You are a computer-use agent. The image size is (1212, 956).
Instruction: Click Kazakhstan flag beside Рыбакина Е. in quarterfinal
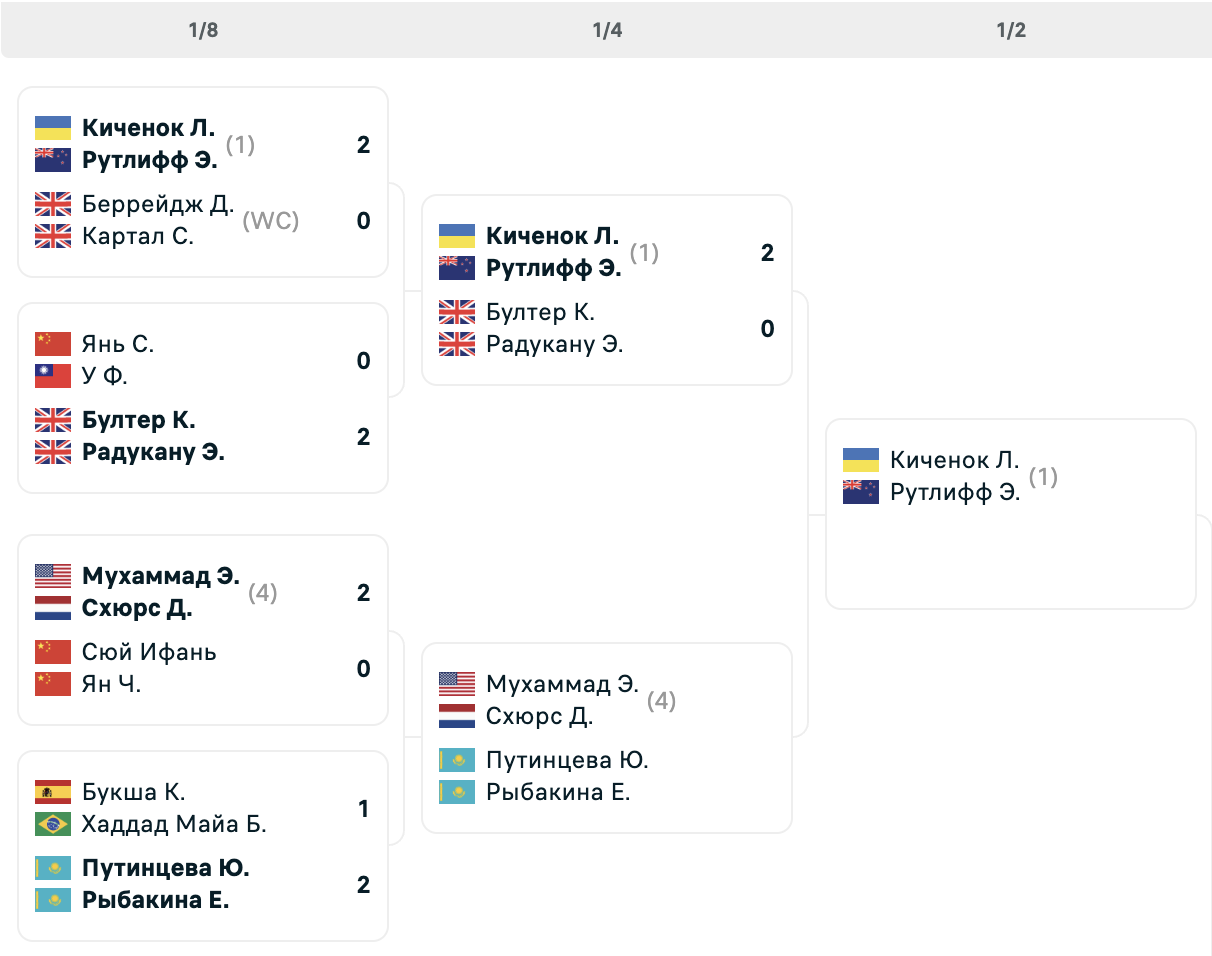457,792
